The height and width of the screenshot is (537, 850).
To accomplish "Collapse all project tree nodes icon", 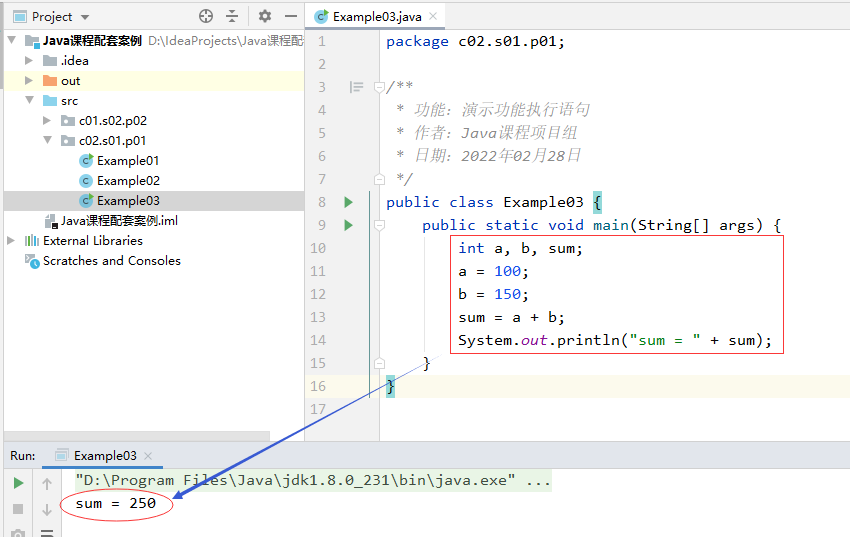I will [232, 16].
